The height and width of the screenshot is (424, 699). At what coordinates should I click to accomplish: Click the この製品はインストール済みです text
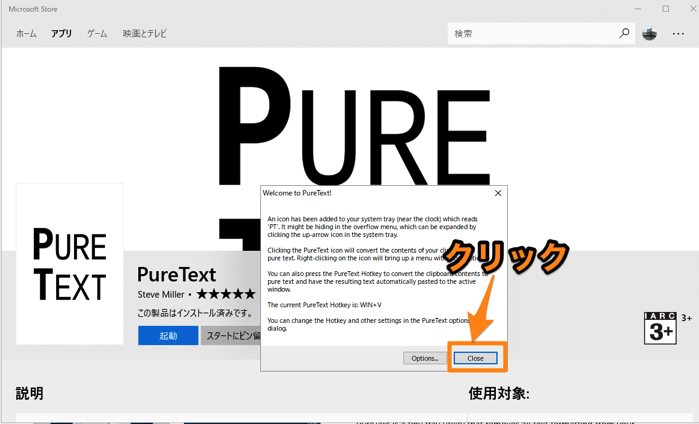(x=195, y=313)
